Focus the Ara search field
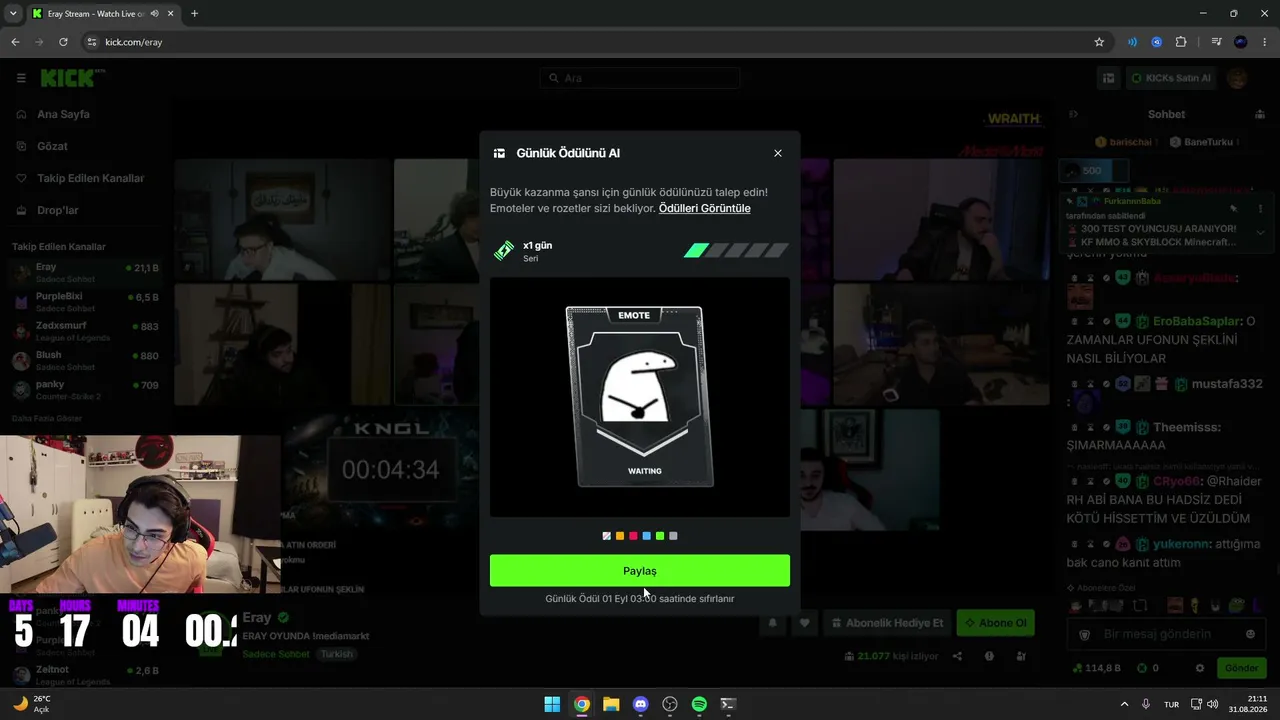Screen dimensions: 1280x720 point(640,78)
